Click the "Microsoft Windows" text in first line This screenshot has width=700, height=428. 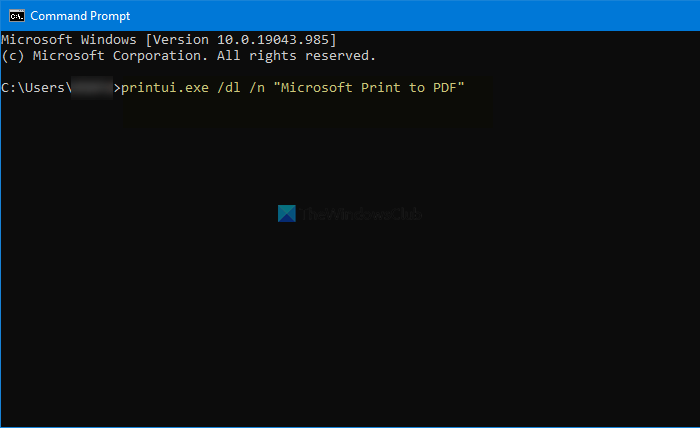69,39
